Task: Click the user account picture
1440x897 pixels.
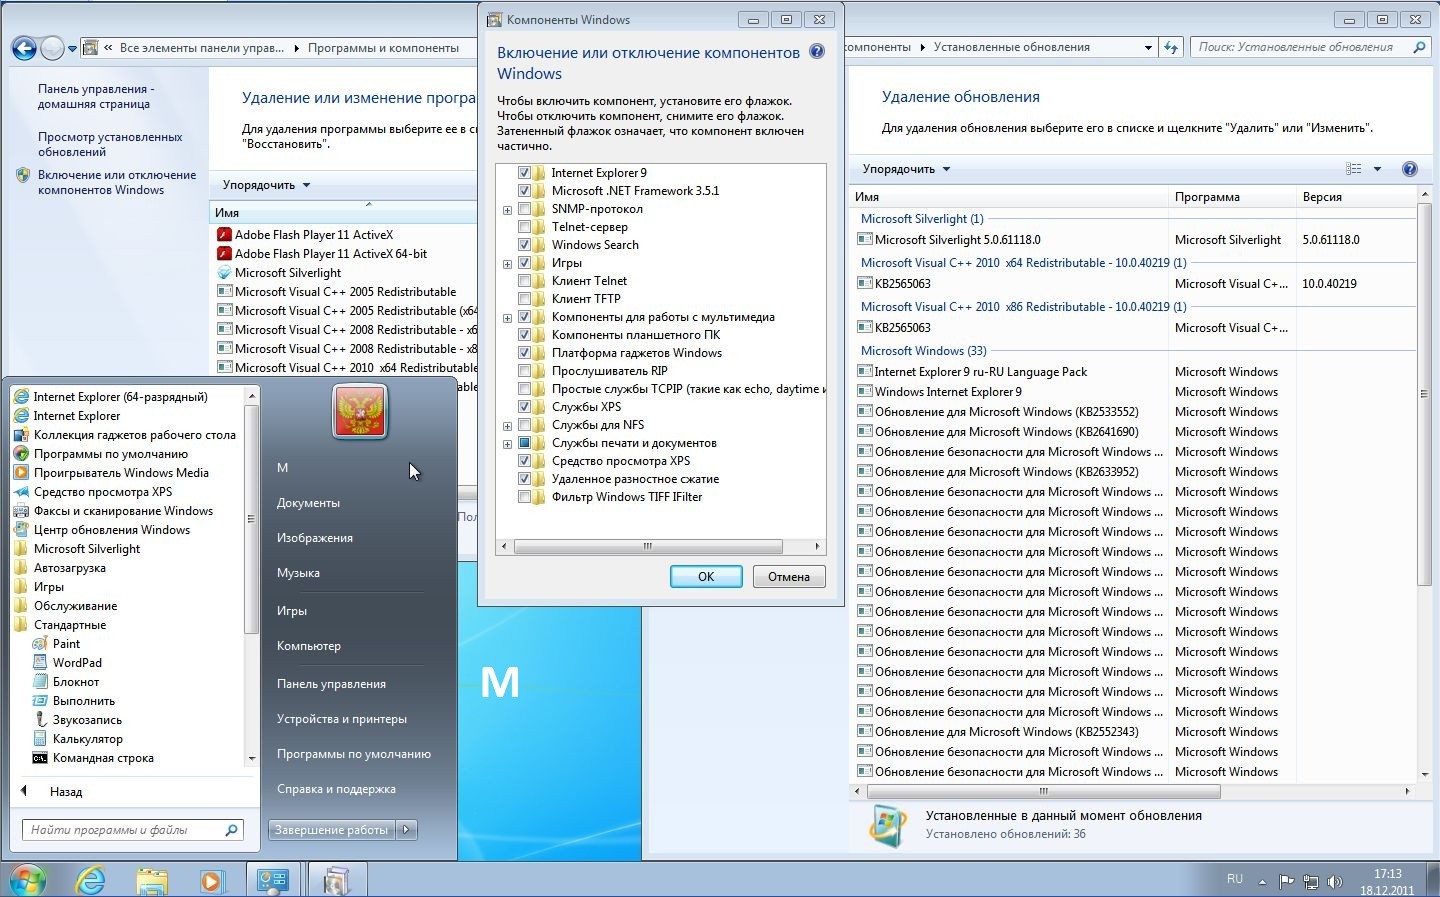Action: pos(359,411)
